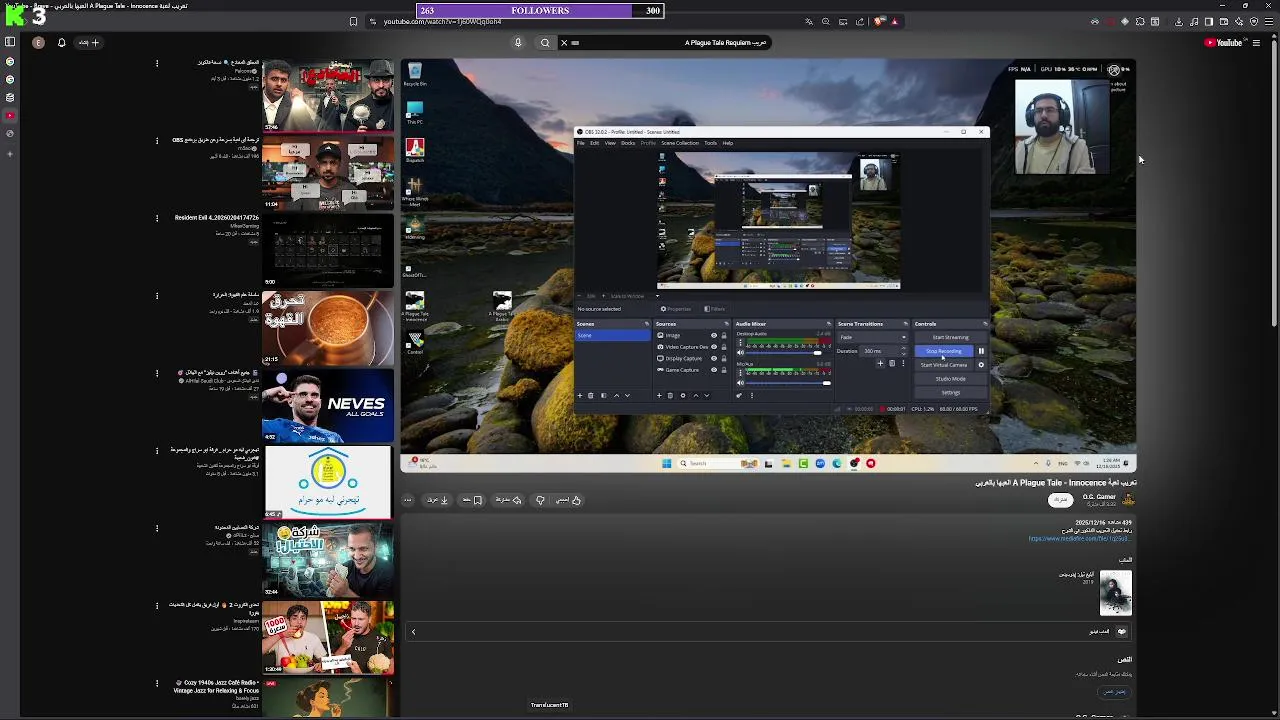The image size is (1280, 720).
Task: Click Start Streaming in OBS Controls
Action: pyautogui.click(x=950, y=337)
